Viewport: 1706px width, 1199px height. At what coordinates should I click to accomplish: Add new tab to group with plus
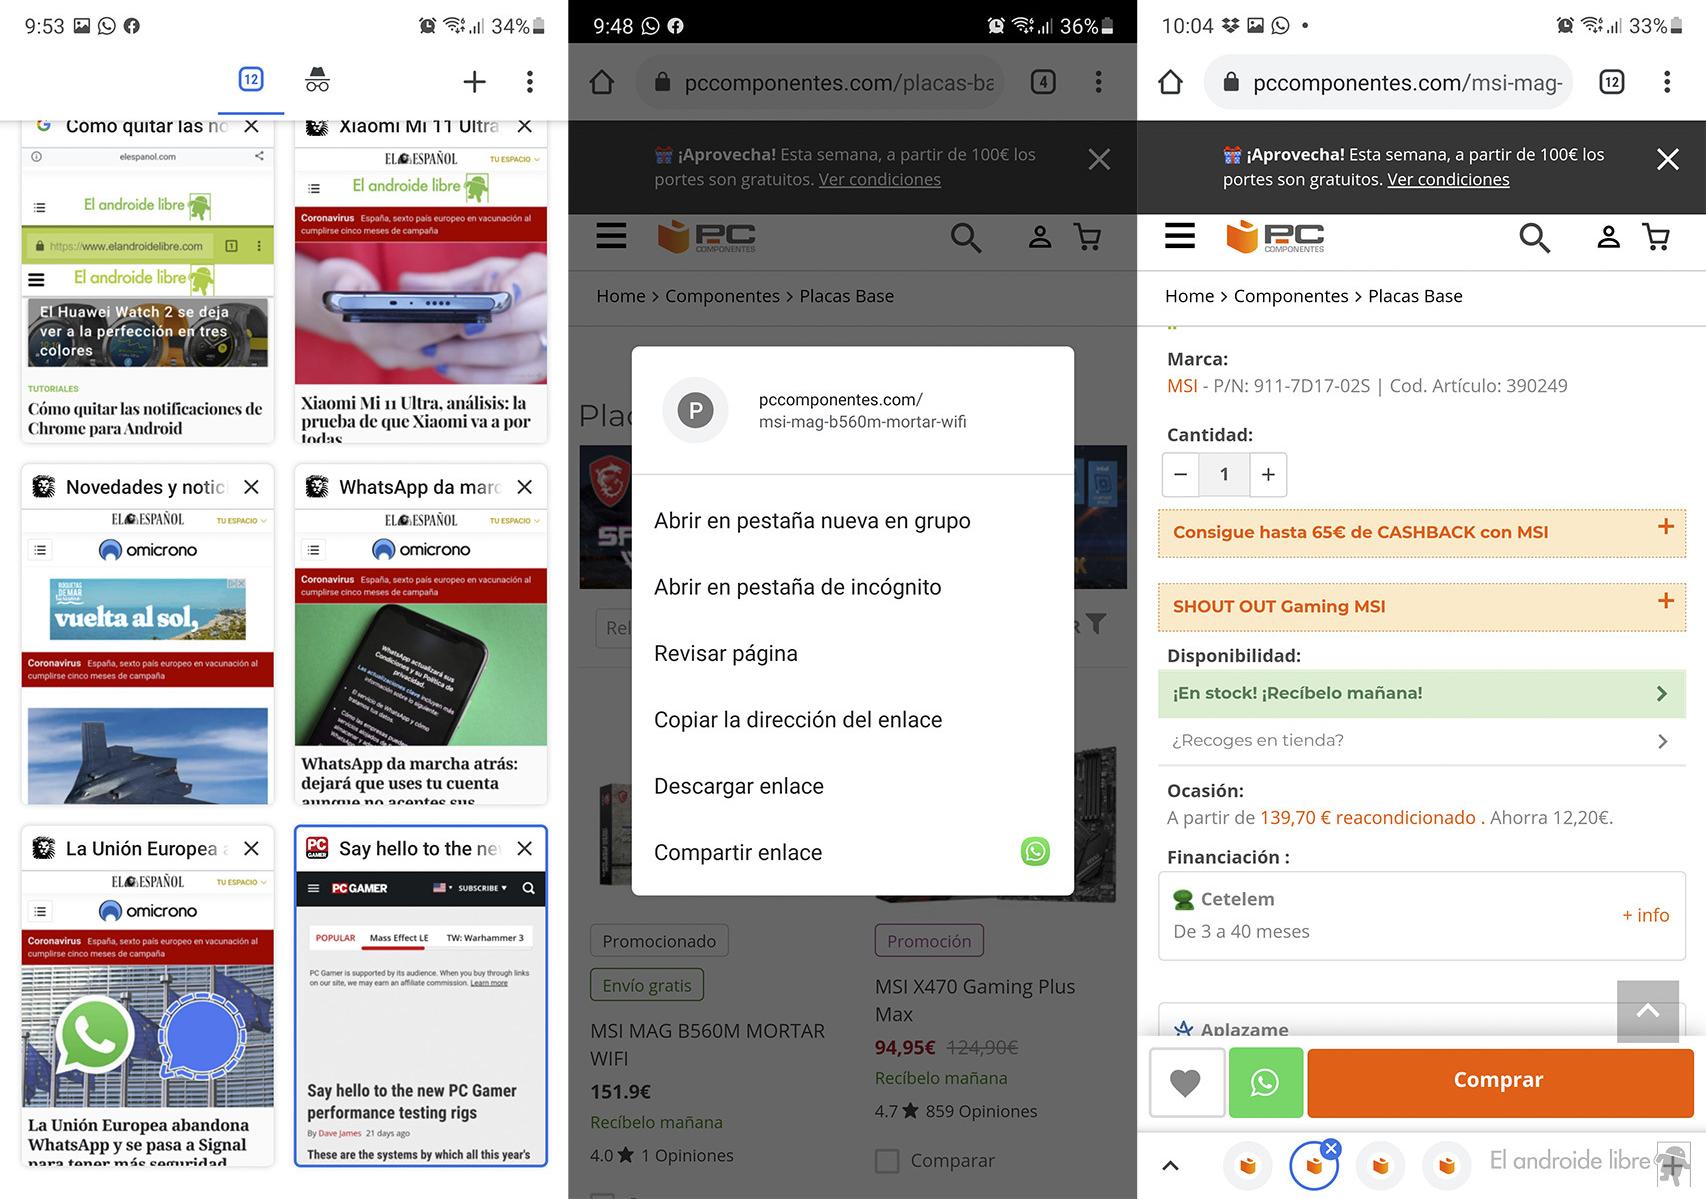tap(1672, 1166)
